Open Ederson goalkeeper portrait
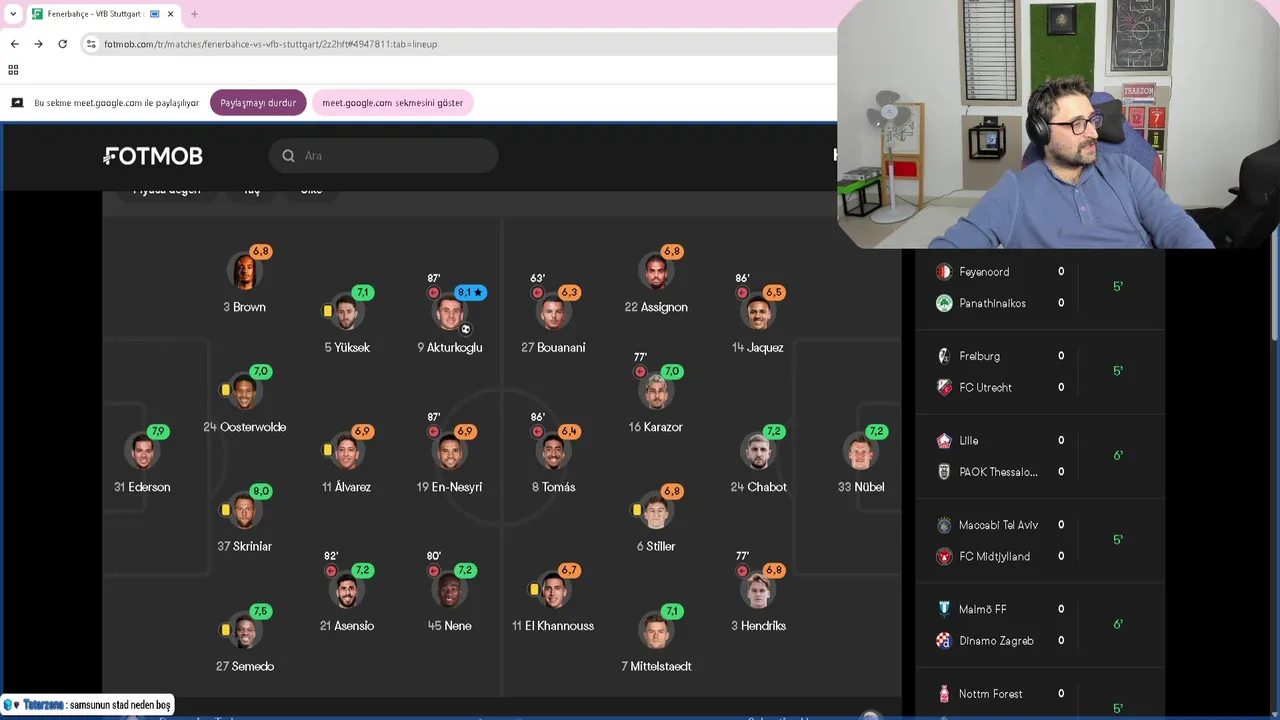Image resolution: width=1280 pixels, height=720 pixels. click(x=142, y=451)
